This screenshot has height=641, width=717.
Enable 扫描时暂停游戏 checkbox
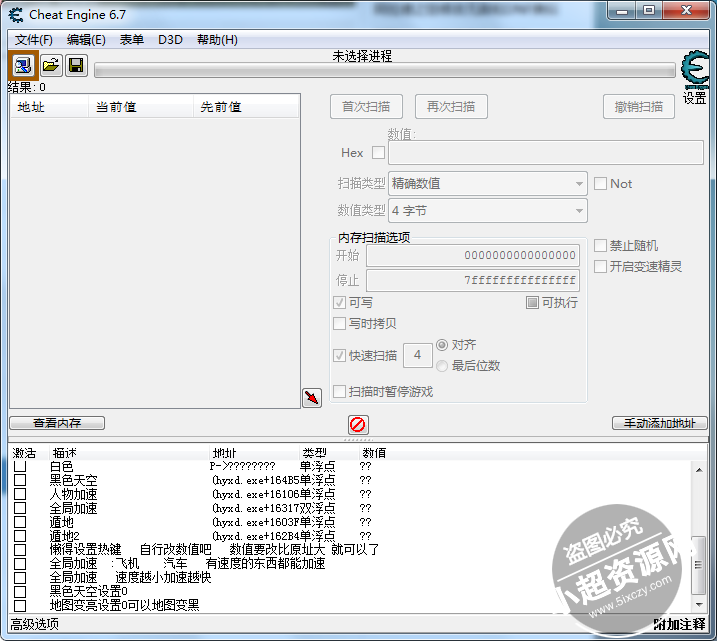pyautogui.click(x=339, y=391)
